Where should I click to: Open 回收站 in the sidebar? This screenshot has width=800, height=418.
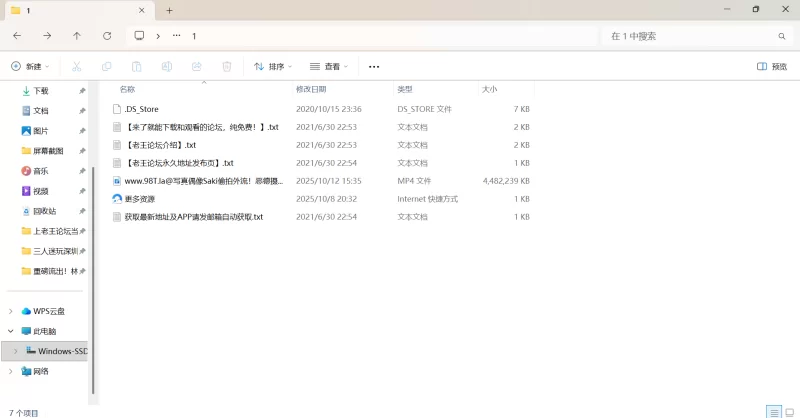click(x=44, y=211)
